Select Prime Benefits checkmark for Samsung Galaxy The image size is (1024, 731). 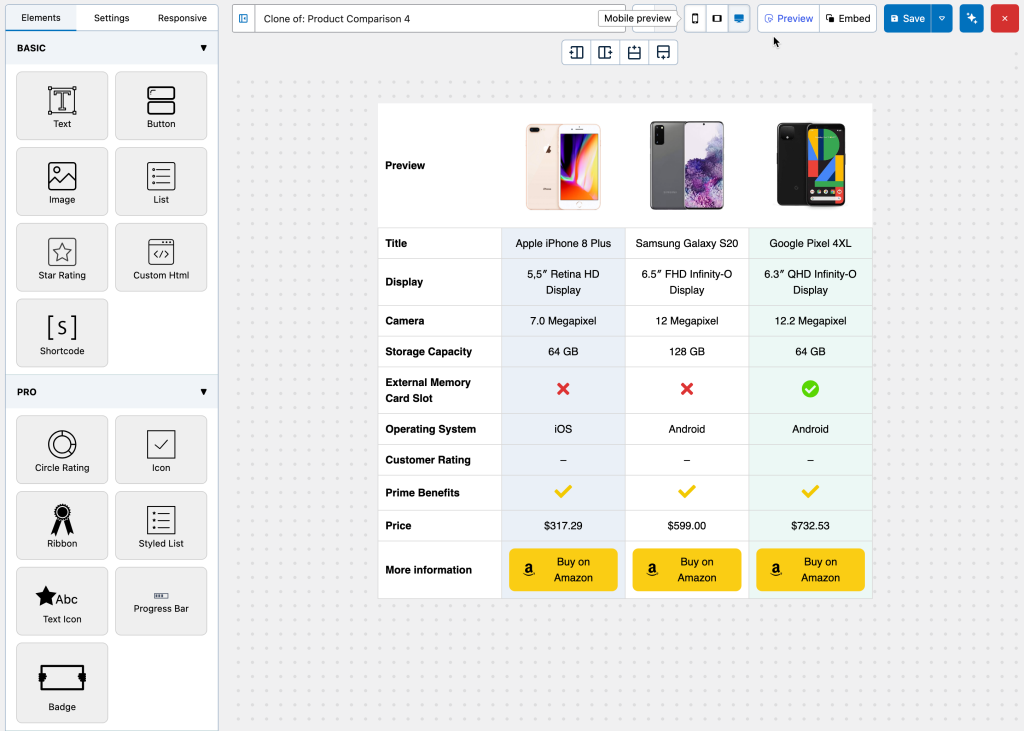point(686,491)
